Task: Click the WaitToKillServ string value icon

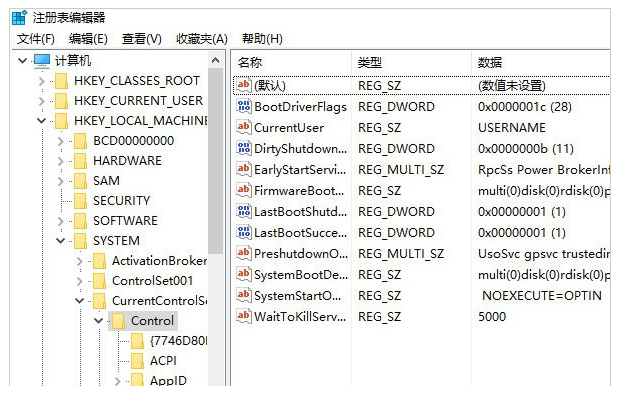Action: pyautogui.click(x=243, y=316)
